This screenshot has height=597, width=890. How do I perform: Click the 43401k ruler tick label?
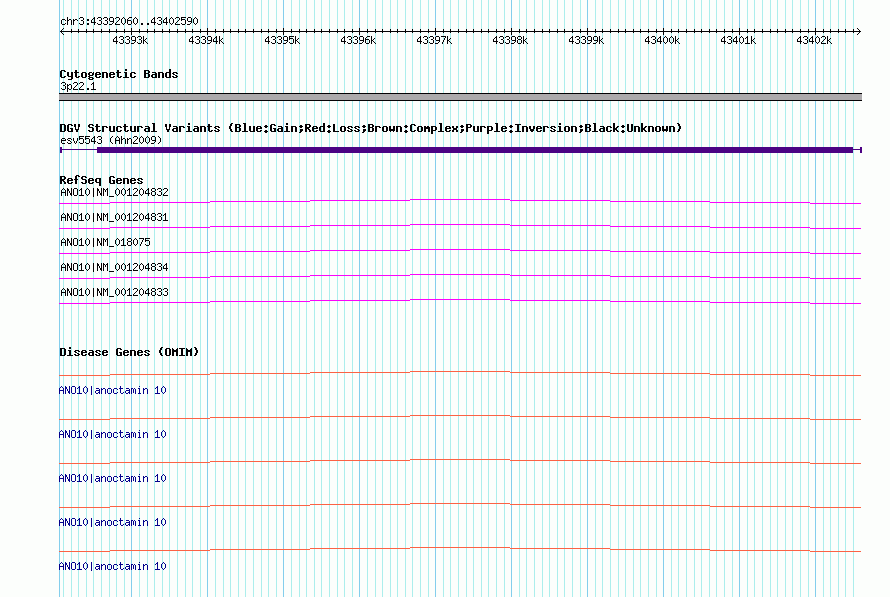point(738,40)
